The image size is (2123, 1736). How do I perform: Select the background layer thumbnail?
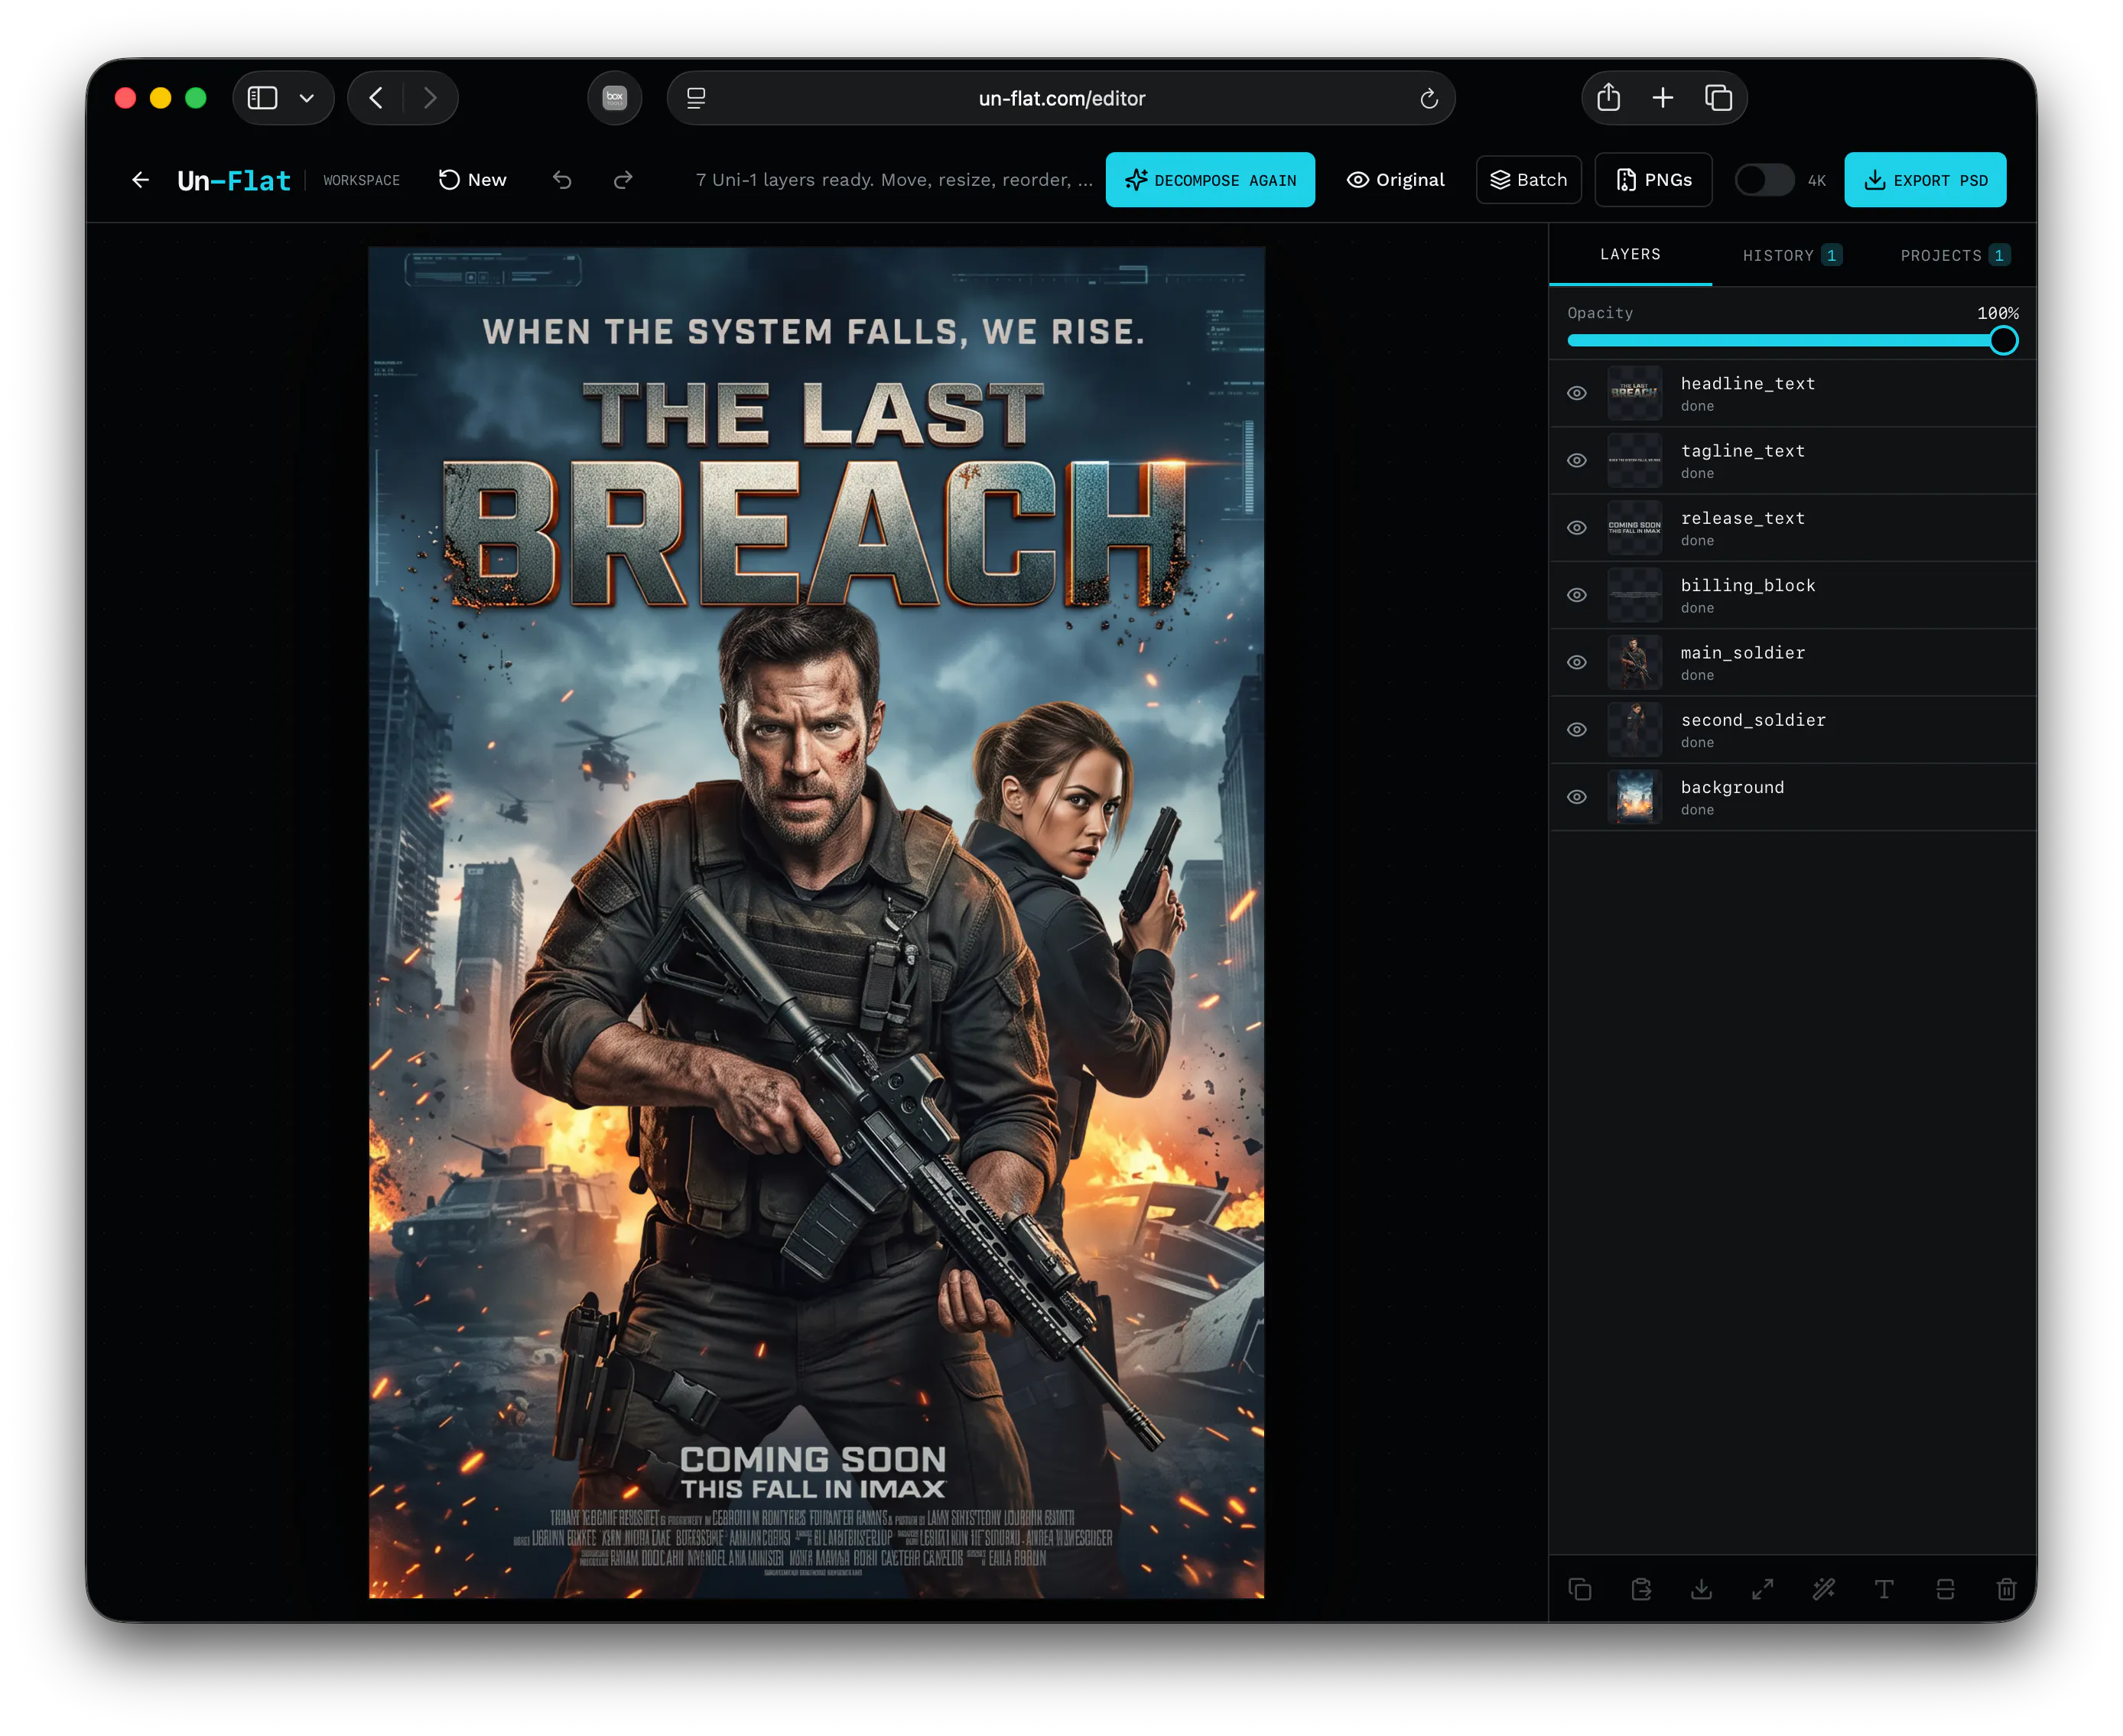[1634, 797]
